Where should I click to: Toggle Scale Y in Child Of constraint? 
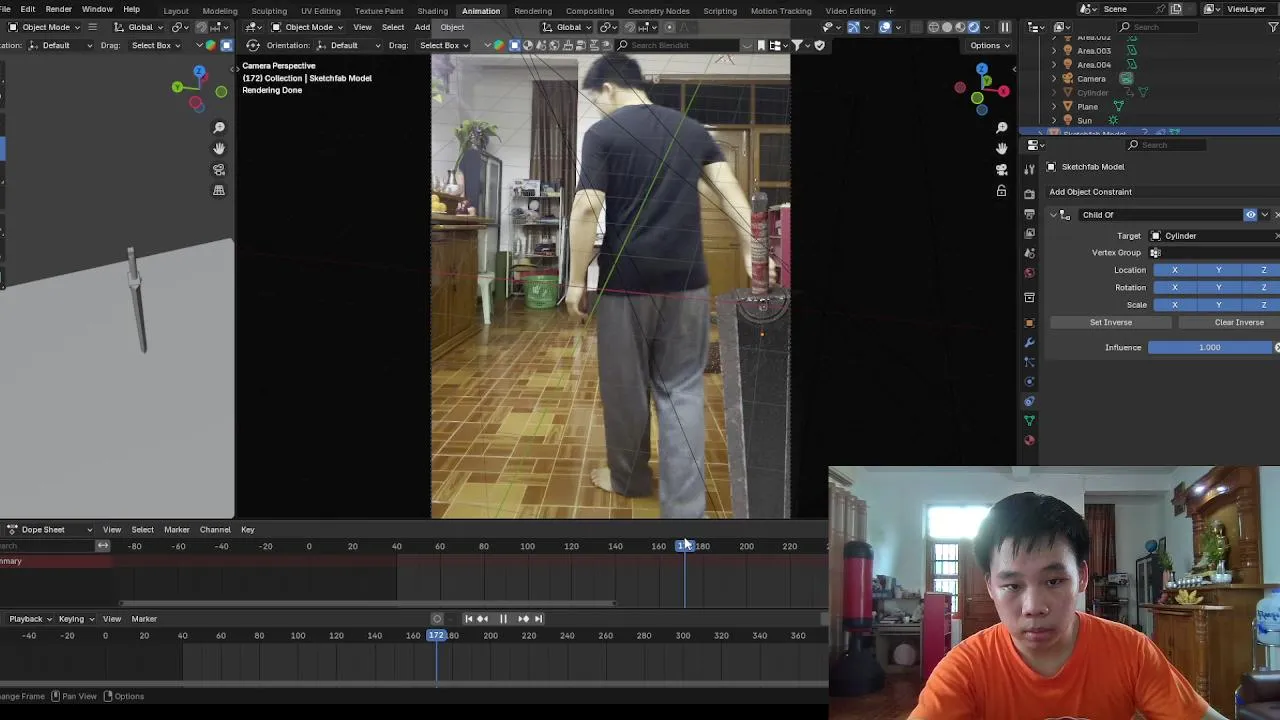pos(1219,305)
